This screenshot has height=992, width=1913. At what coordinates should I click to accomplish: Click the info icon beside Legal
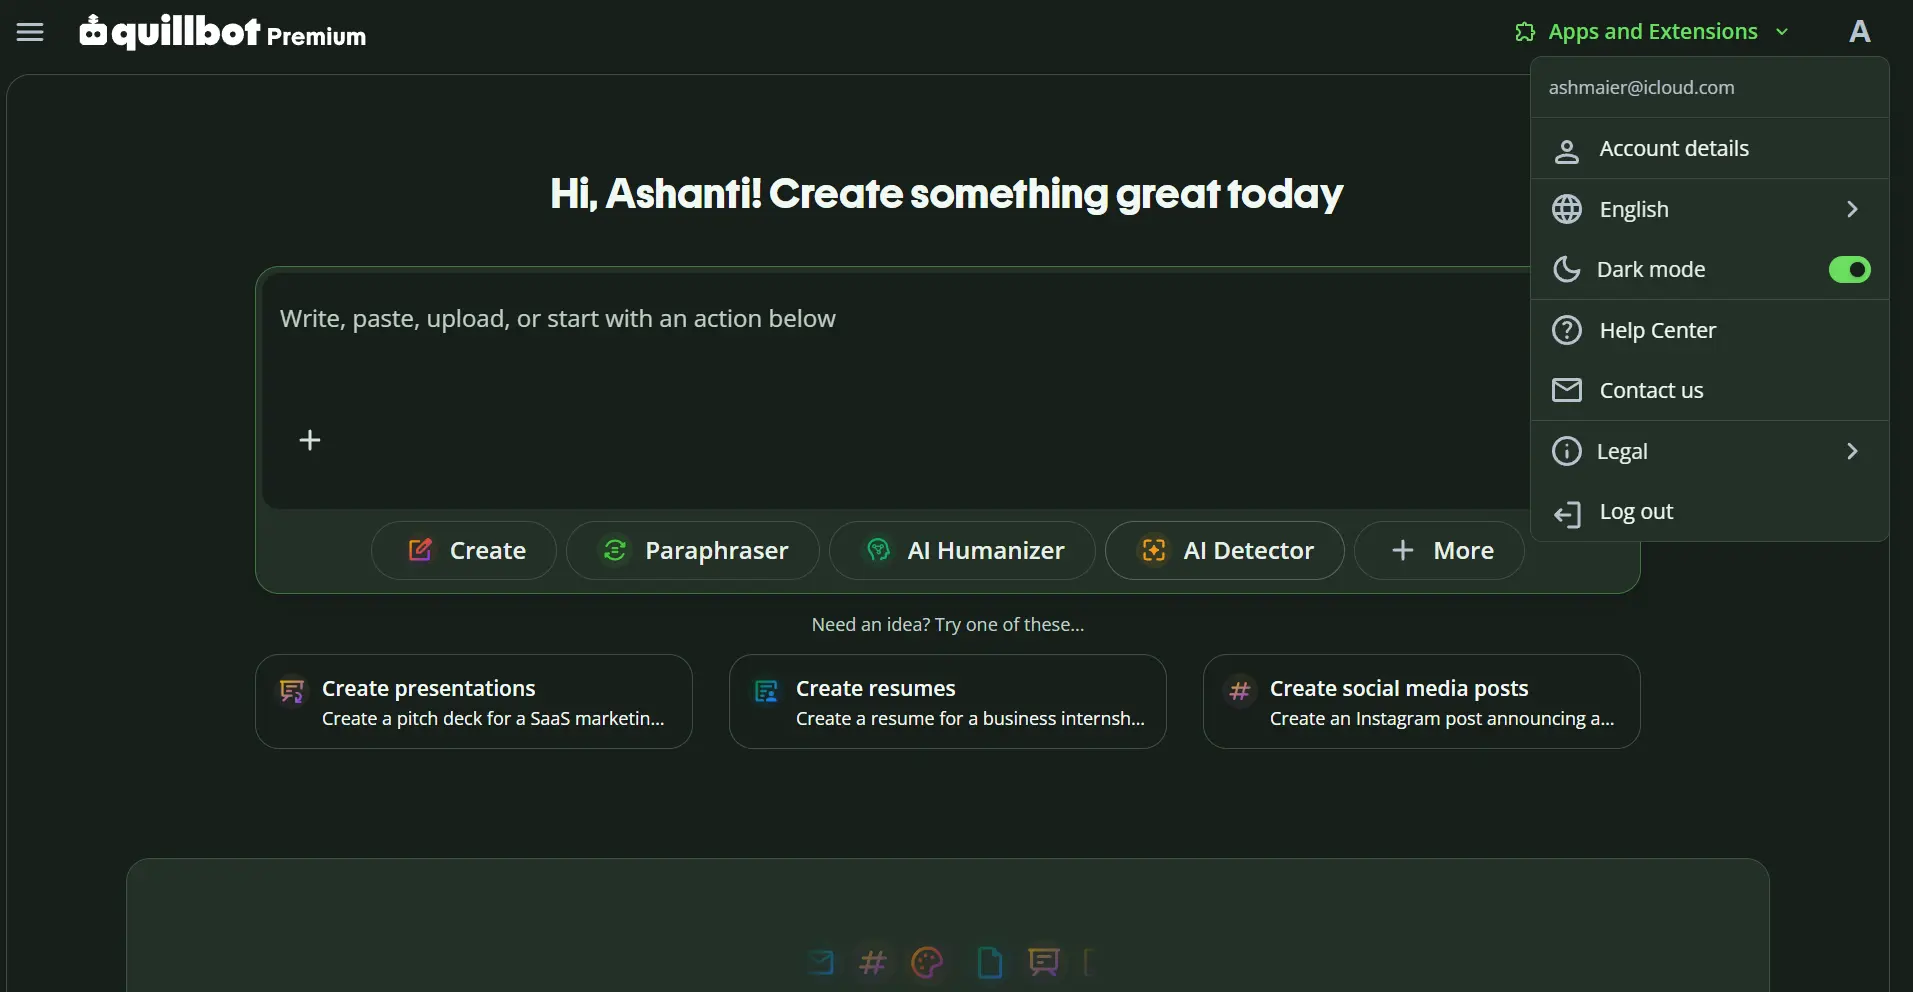1567,451
